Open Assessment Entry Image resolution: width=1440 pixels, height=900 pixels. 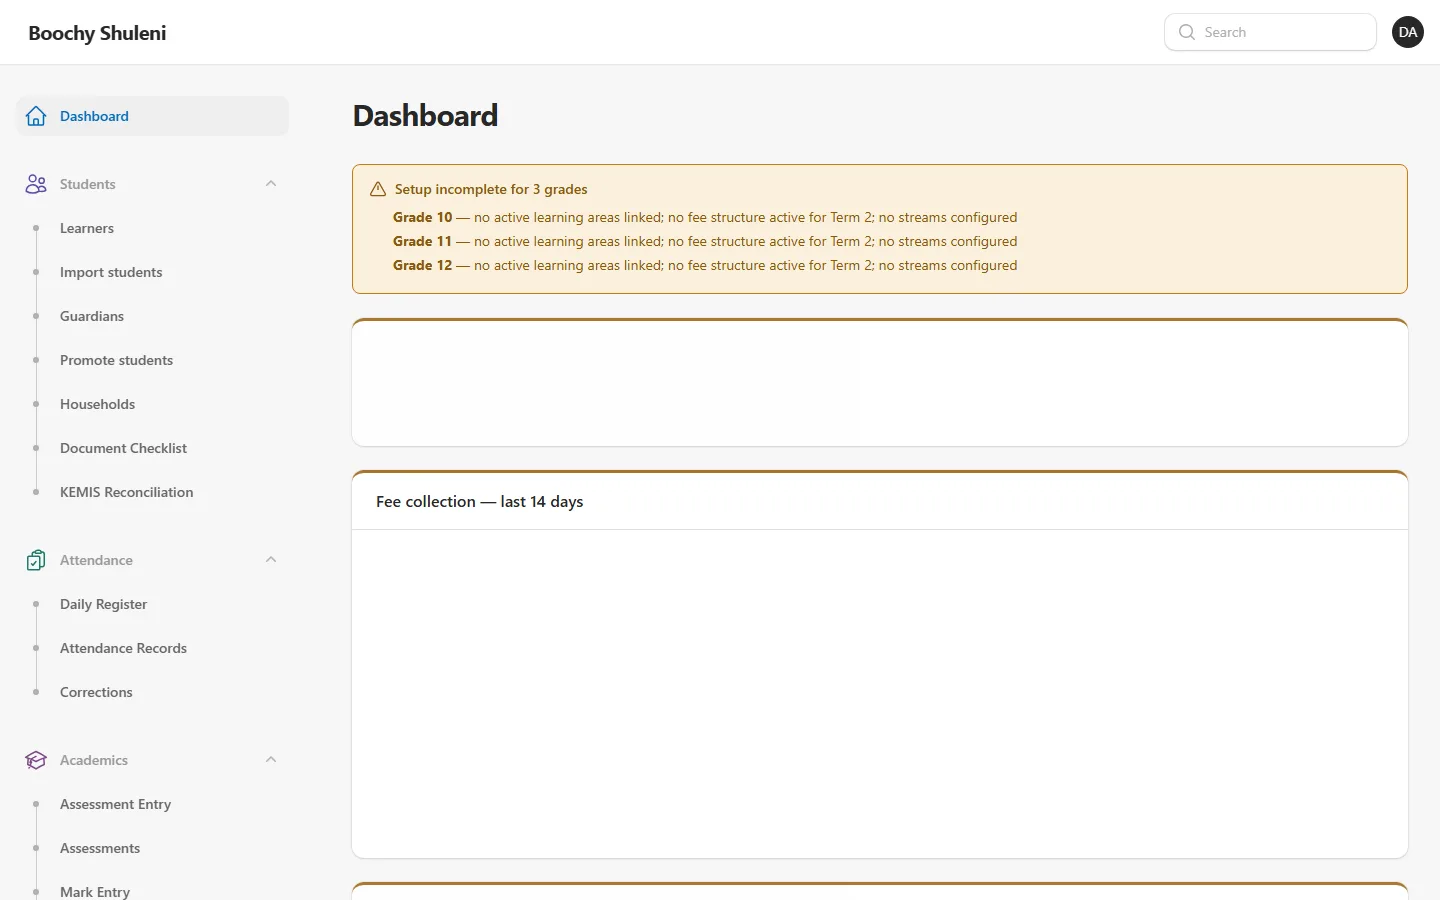[115, 804]
